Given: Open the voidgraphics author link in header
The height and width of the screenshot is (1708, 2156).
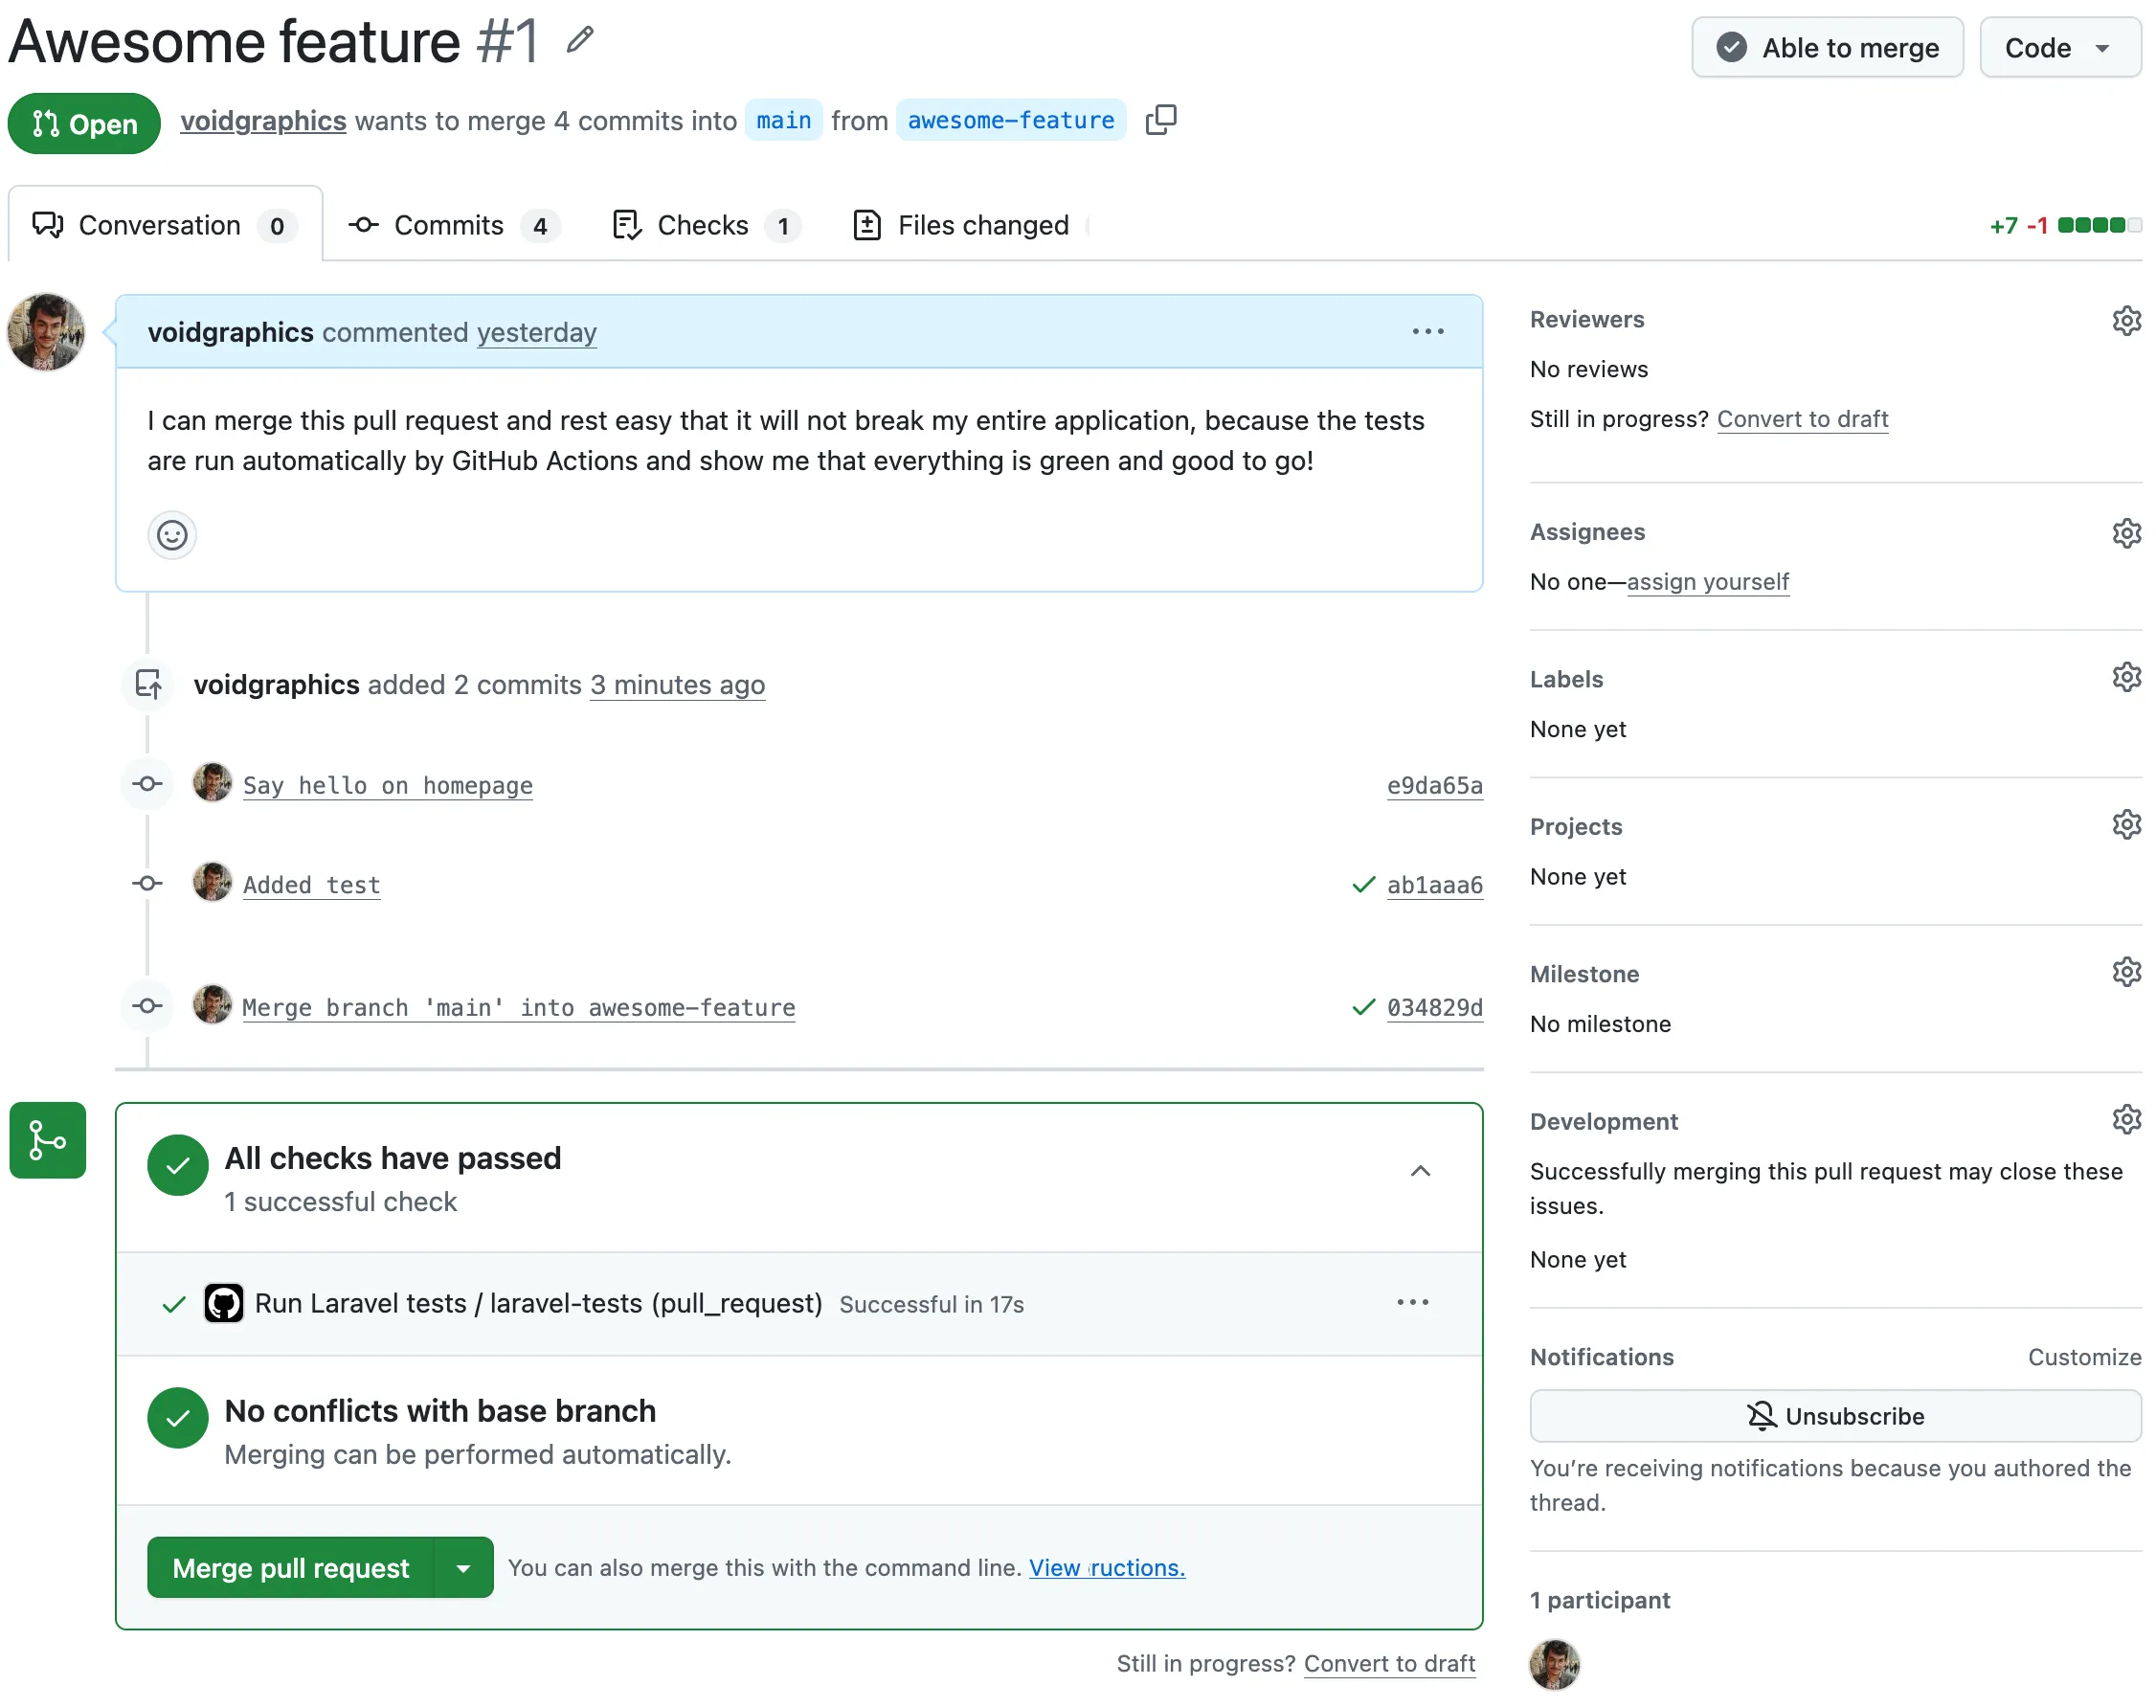Looking at the screenshot, I should point(263,120).
